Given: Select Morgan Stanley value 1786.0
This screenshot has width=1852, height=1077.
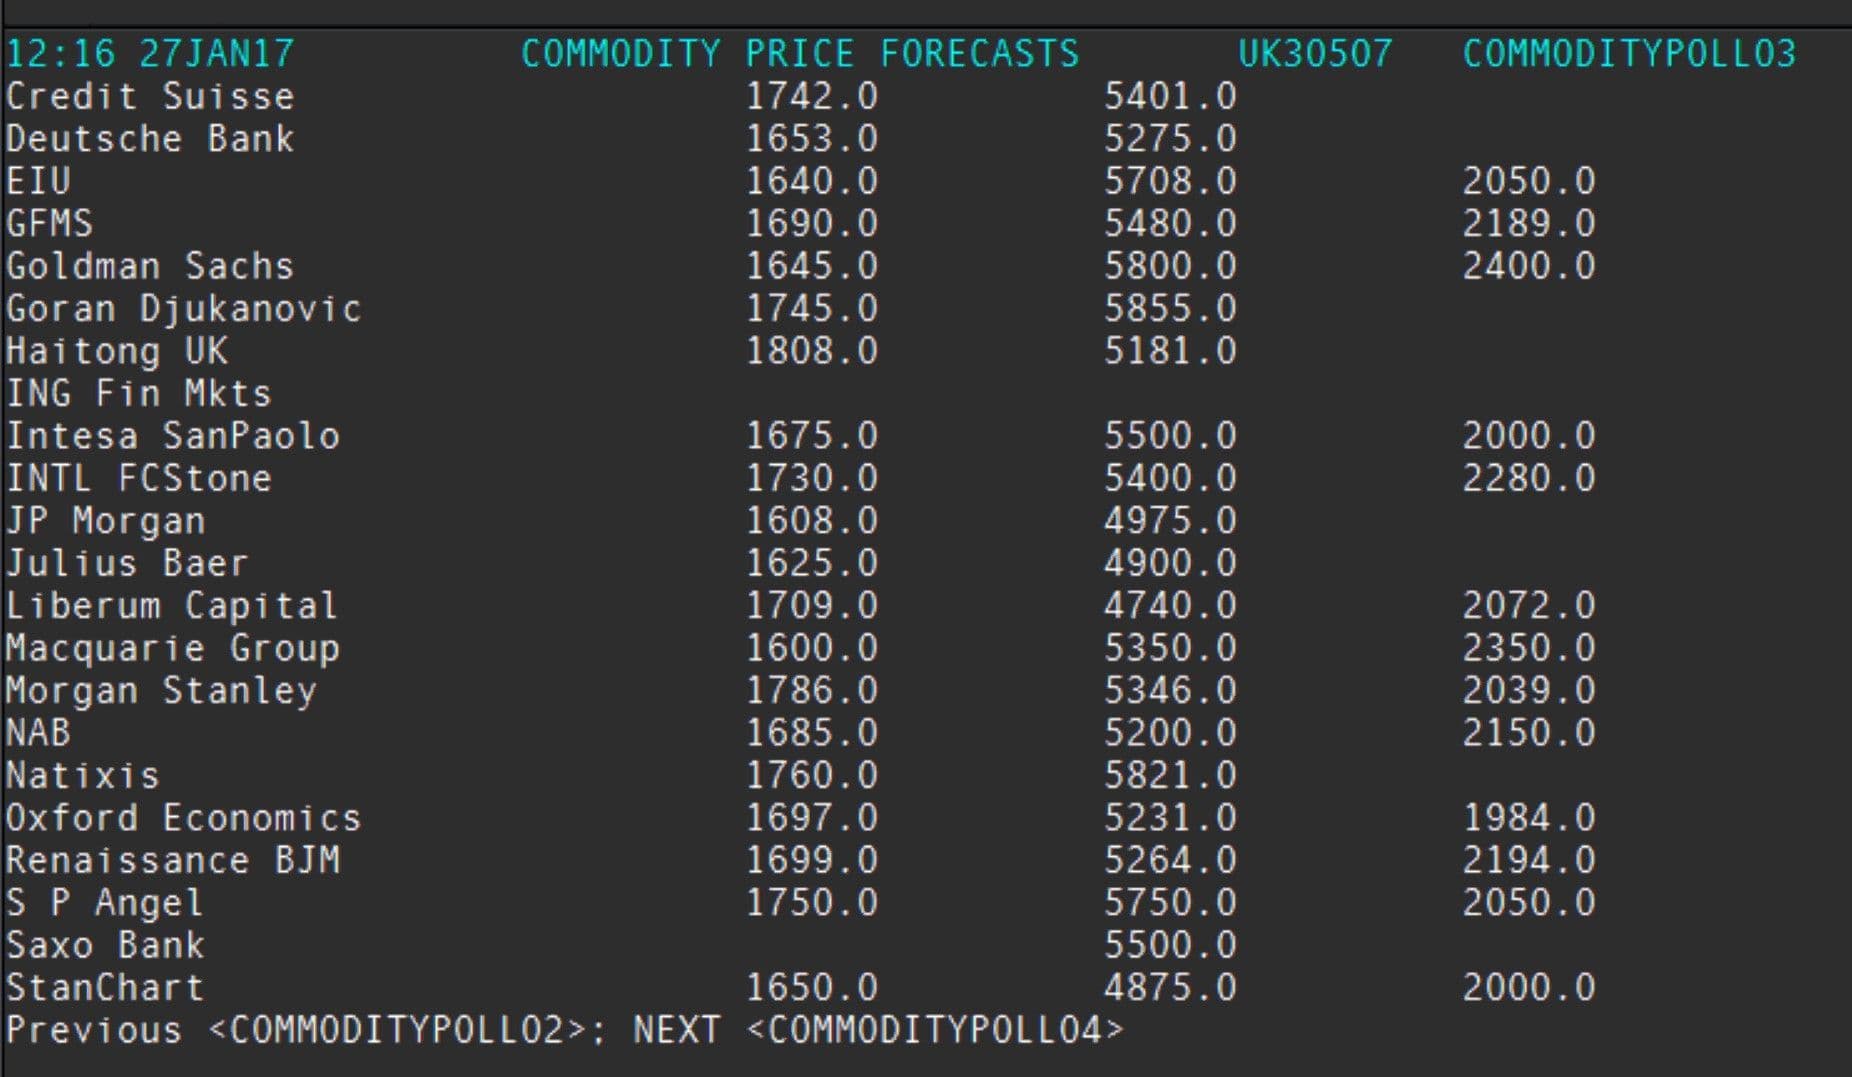Looking at the screenshot, I should click(x=811, y=691).
